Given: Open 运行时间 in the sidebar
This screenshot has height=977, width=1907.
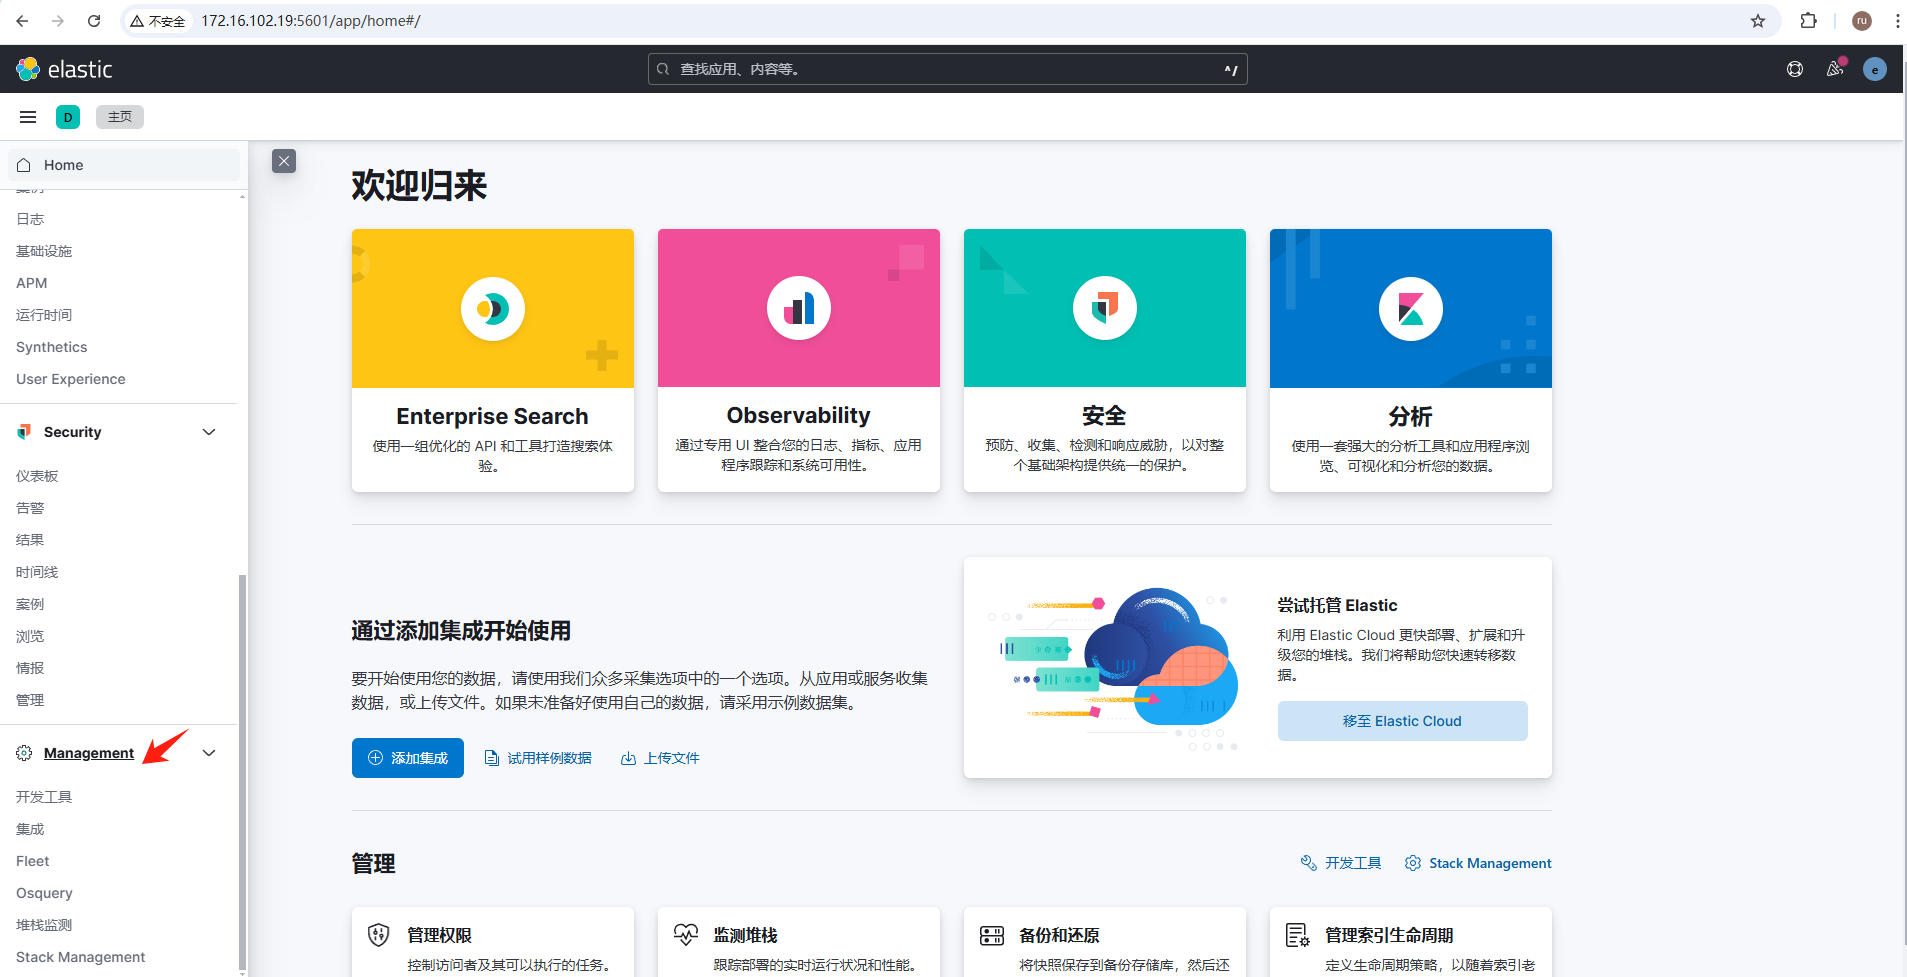Looking at the screenshot, I should pos(44,315).
